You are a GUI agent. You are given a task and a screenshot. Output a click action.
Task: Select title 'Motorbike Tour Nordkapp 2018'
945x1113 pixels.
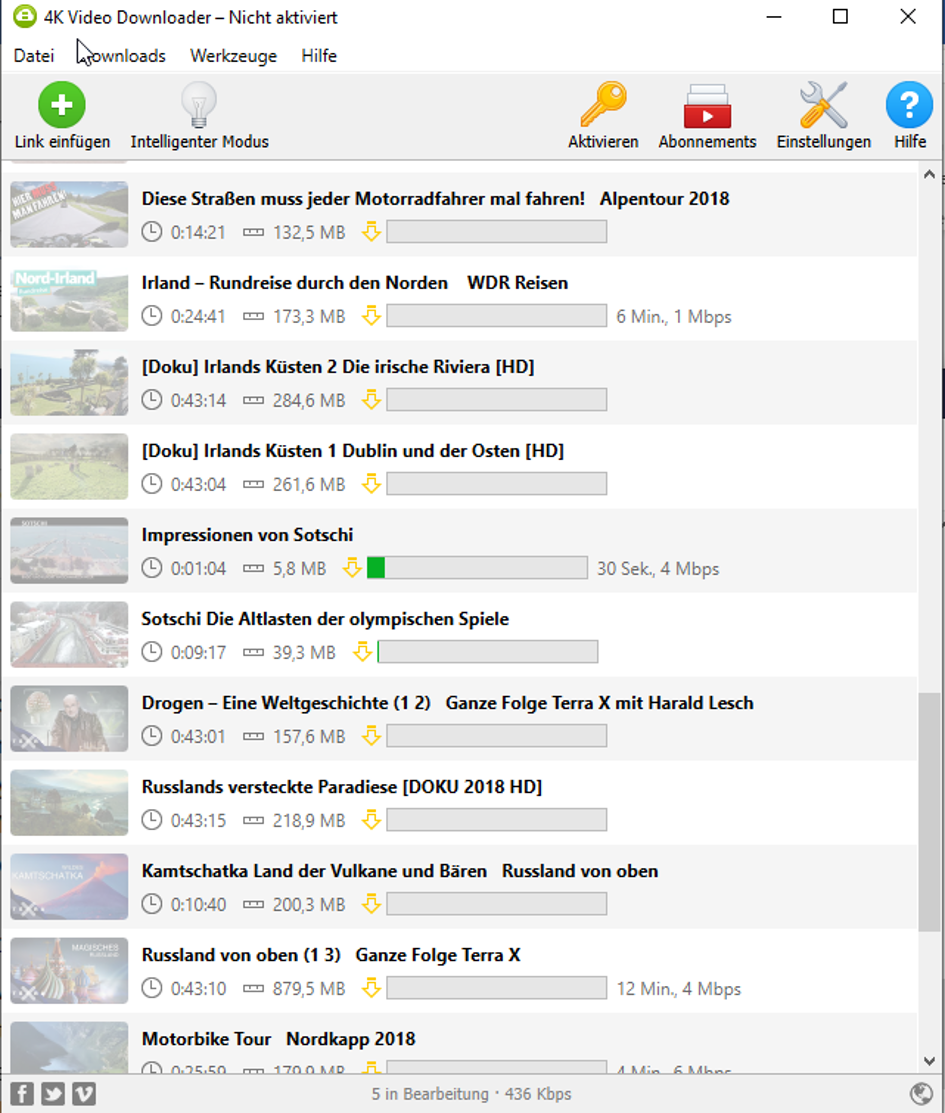pyautogui.click(x=278, y=1039)
